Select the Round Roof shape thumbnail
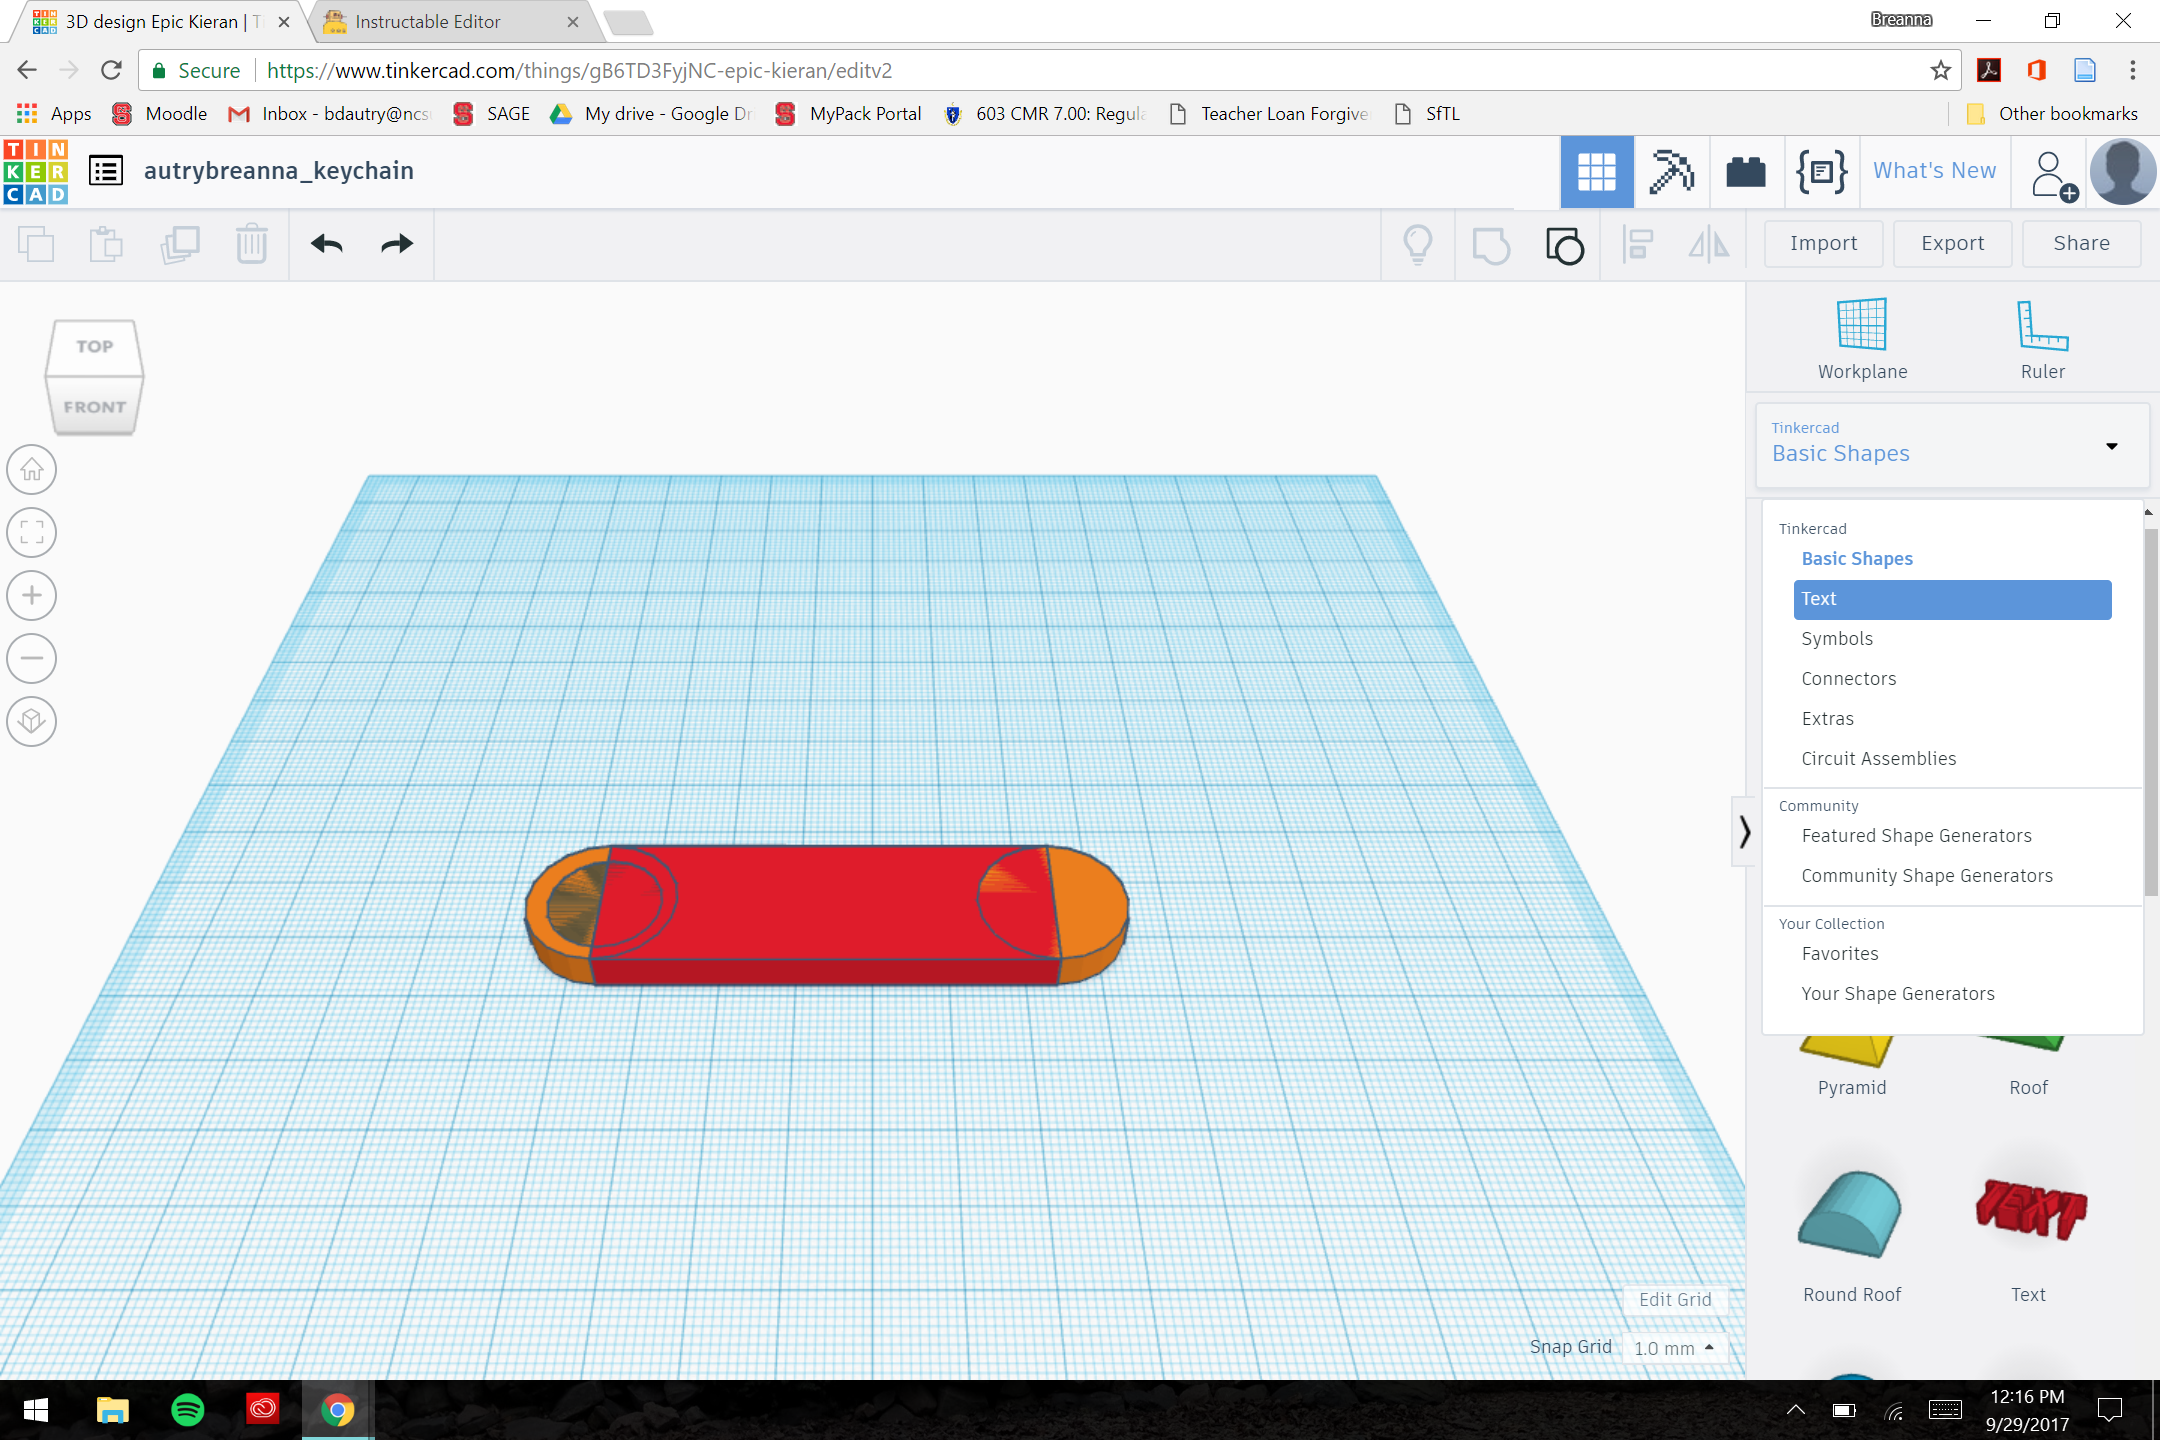The image size is (2160, 1440). tap(1851, 1213)
